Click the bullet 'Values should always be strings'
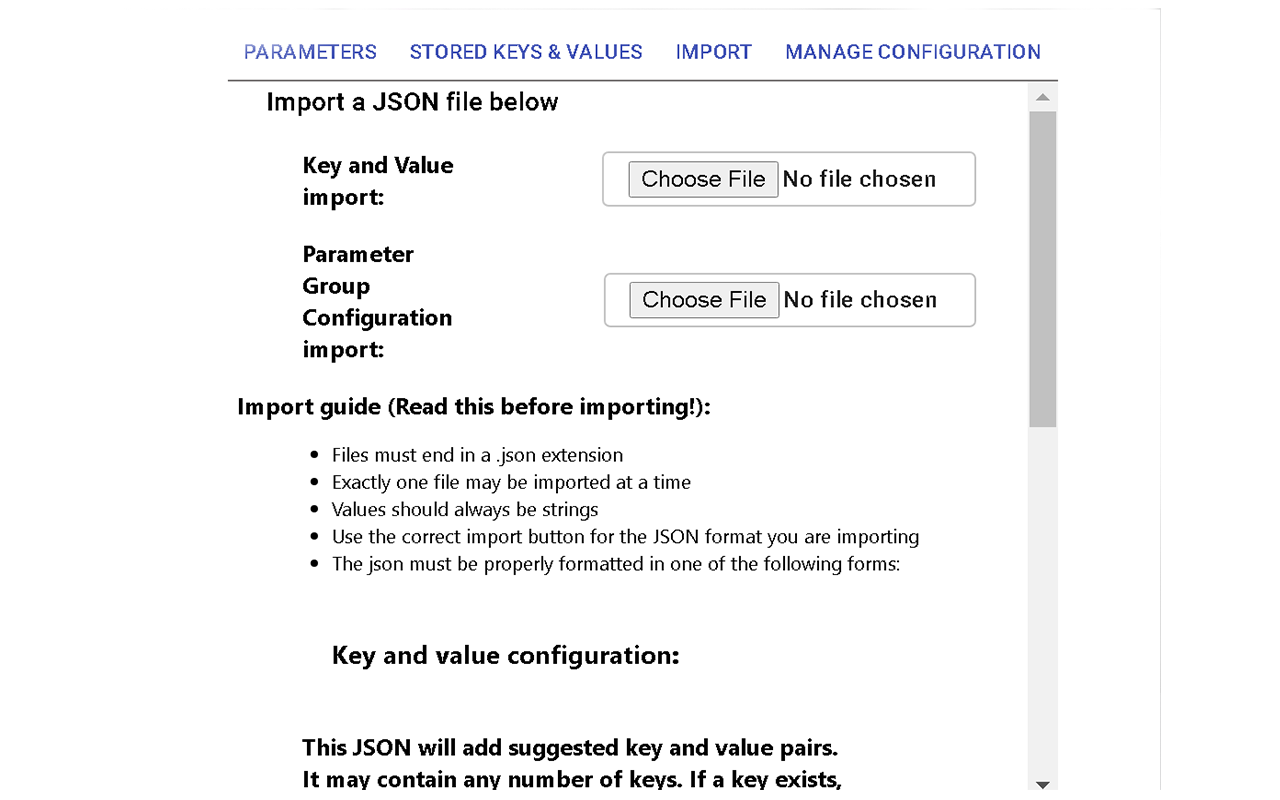Image resolution: width=1280 pixels, height=800 pixels. 464,509
